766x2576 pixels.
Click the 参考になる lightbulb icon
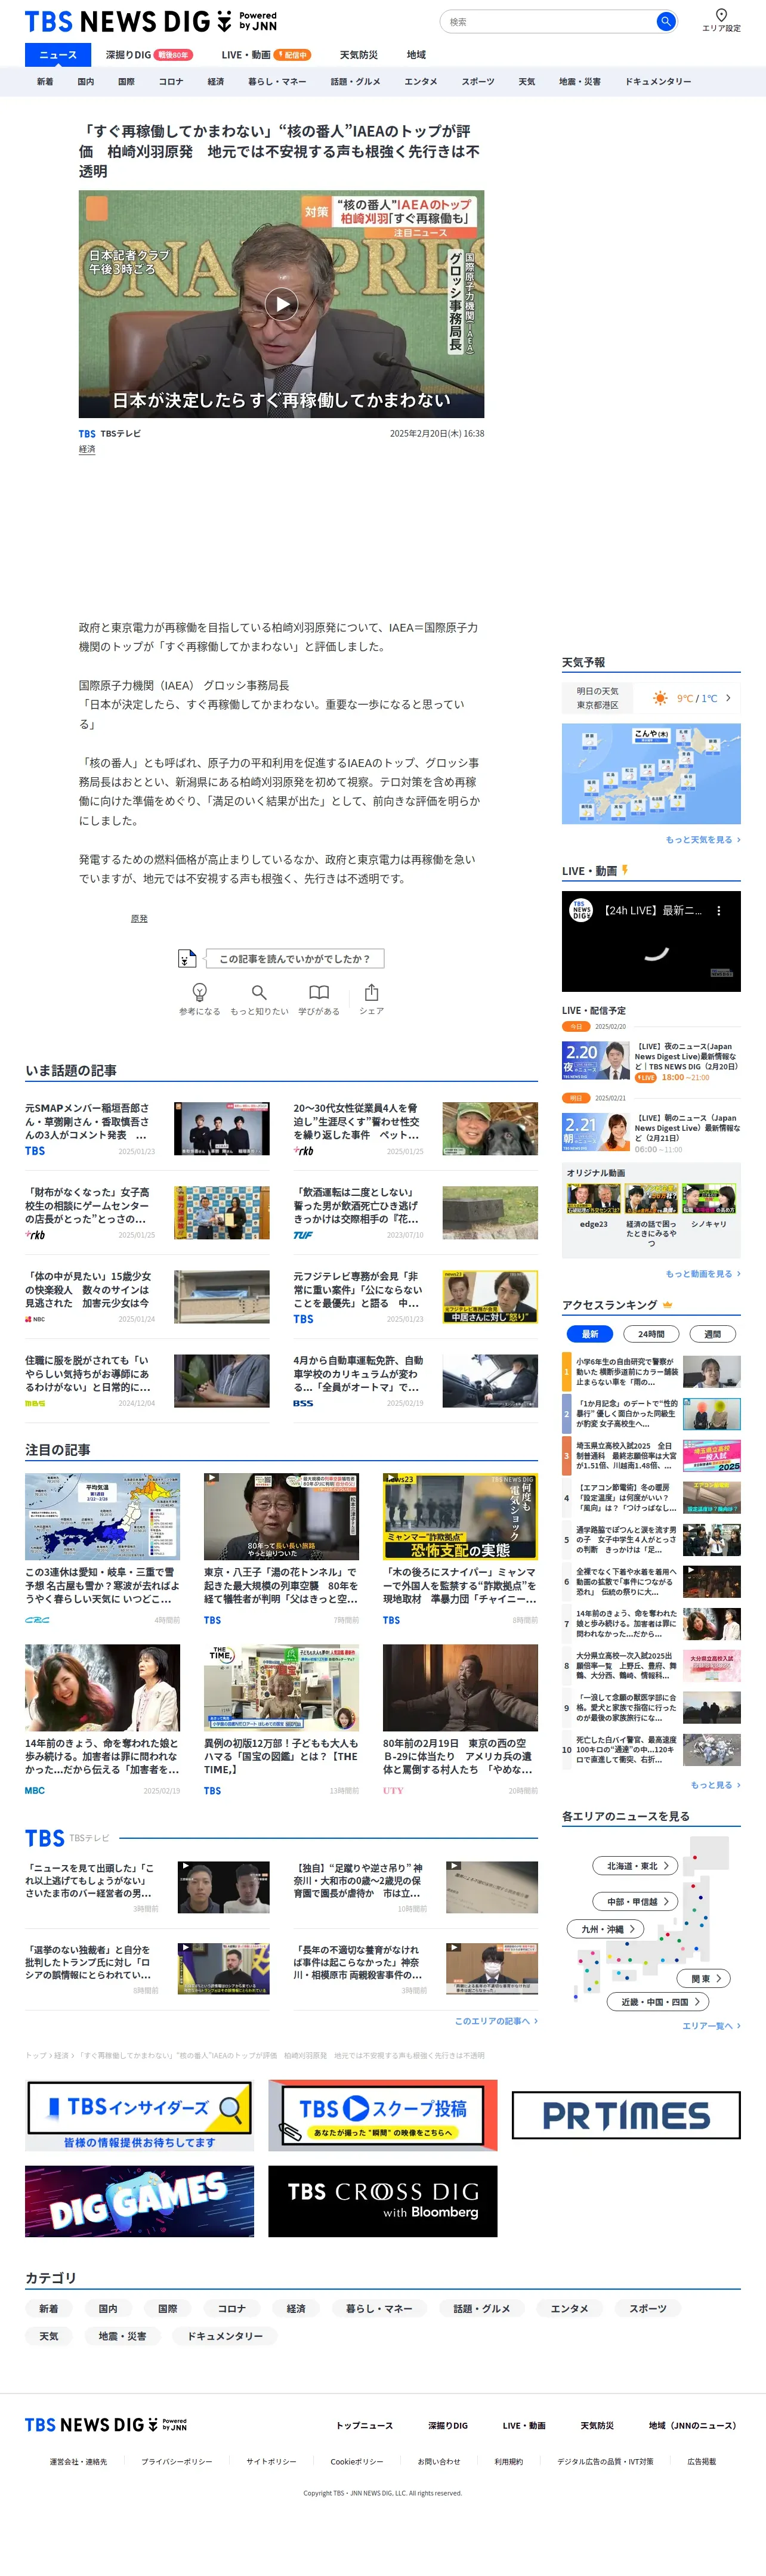point(199,992)
